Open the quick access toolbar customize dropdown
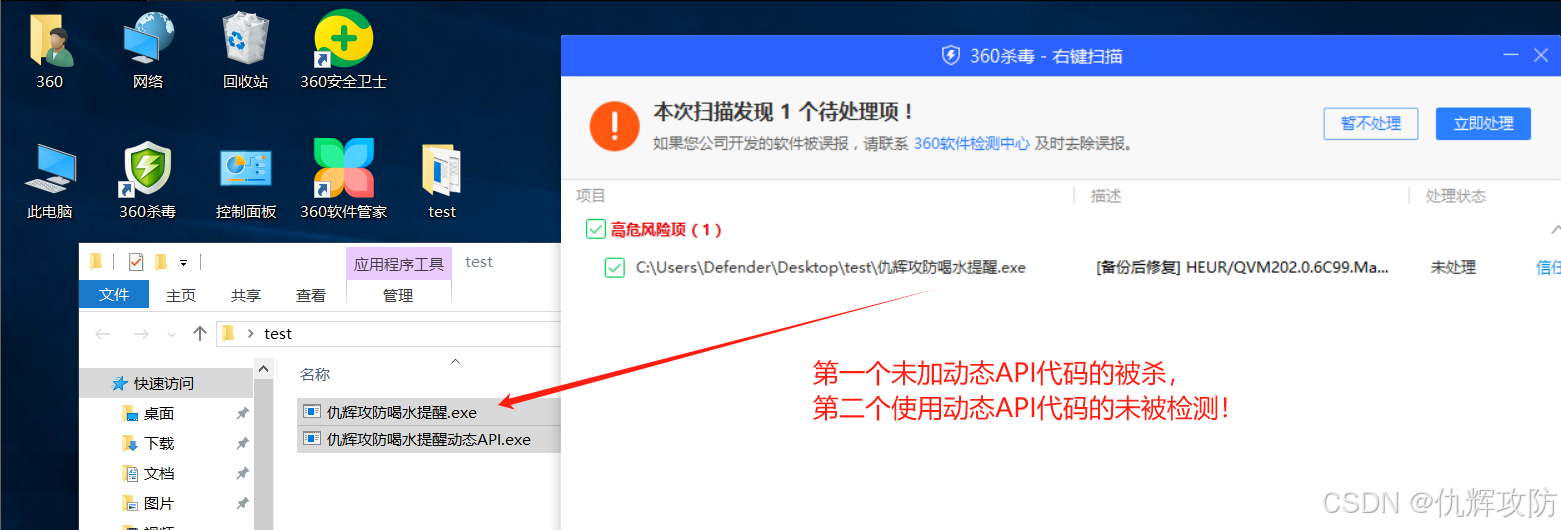The height and width of the screenshot is (530, 1561). (x=184, y=263)
